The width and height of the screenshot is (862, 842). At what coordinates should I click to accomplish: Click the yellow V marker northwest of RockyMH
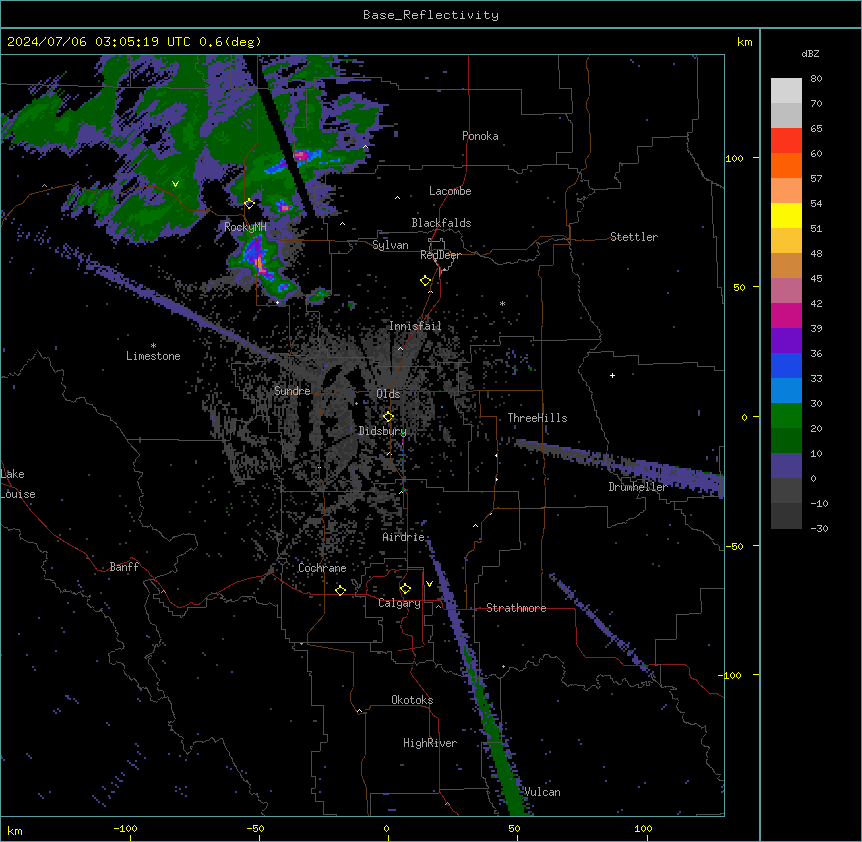[175, 184]
